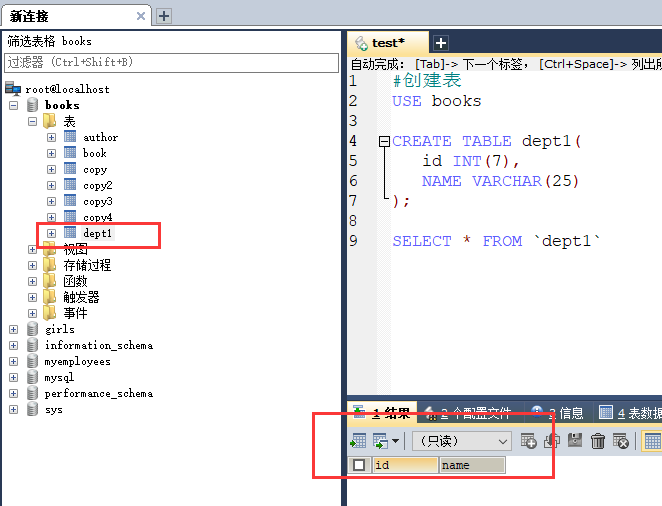Image resolution: width=662 pixels, height=506 pixels.
Task: Expand the performance_schema database
Action: point(14,393)
